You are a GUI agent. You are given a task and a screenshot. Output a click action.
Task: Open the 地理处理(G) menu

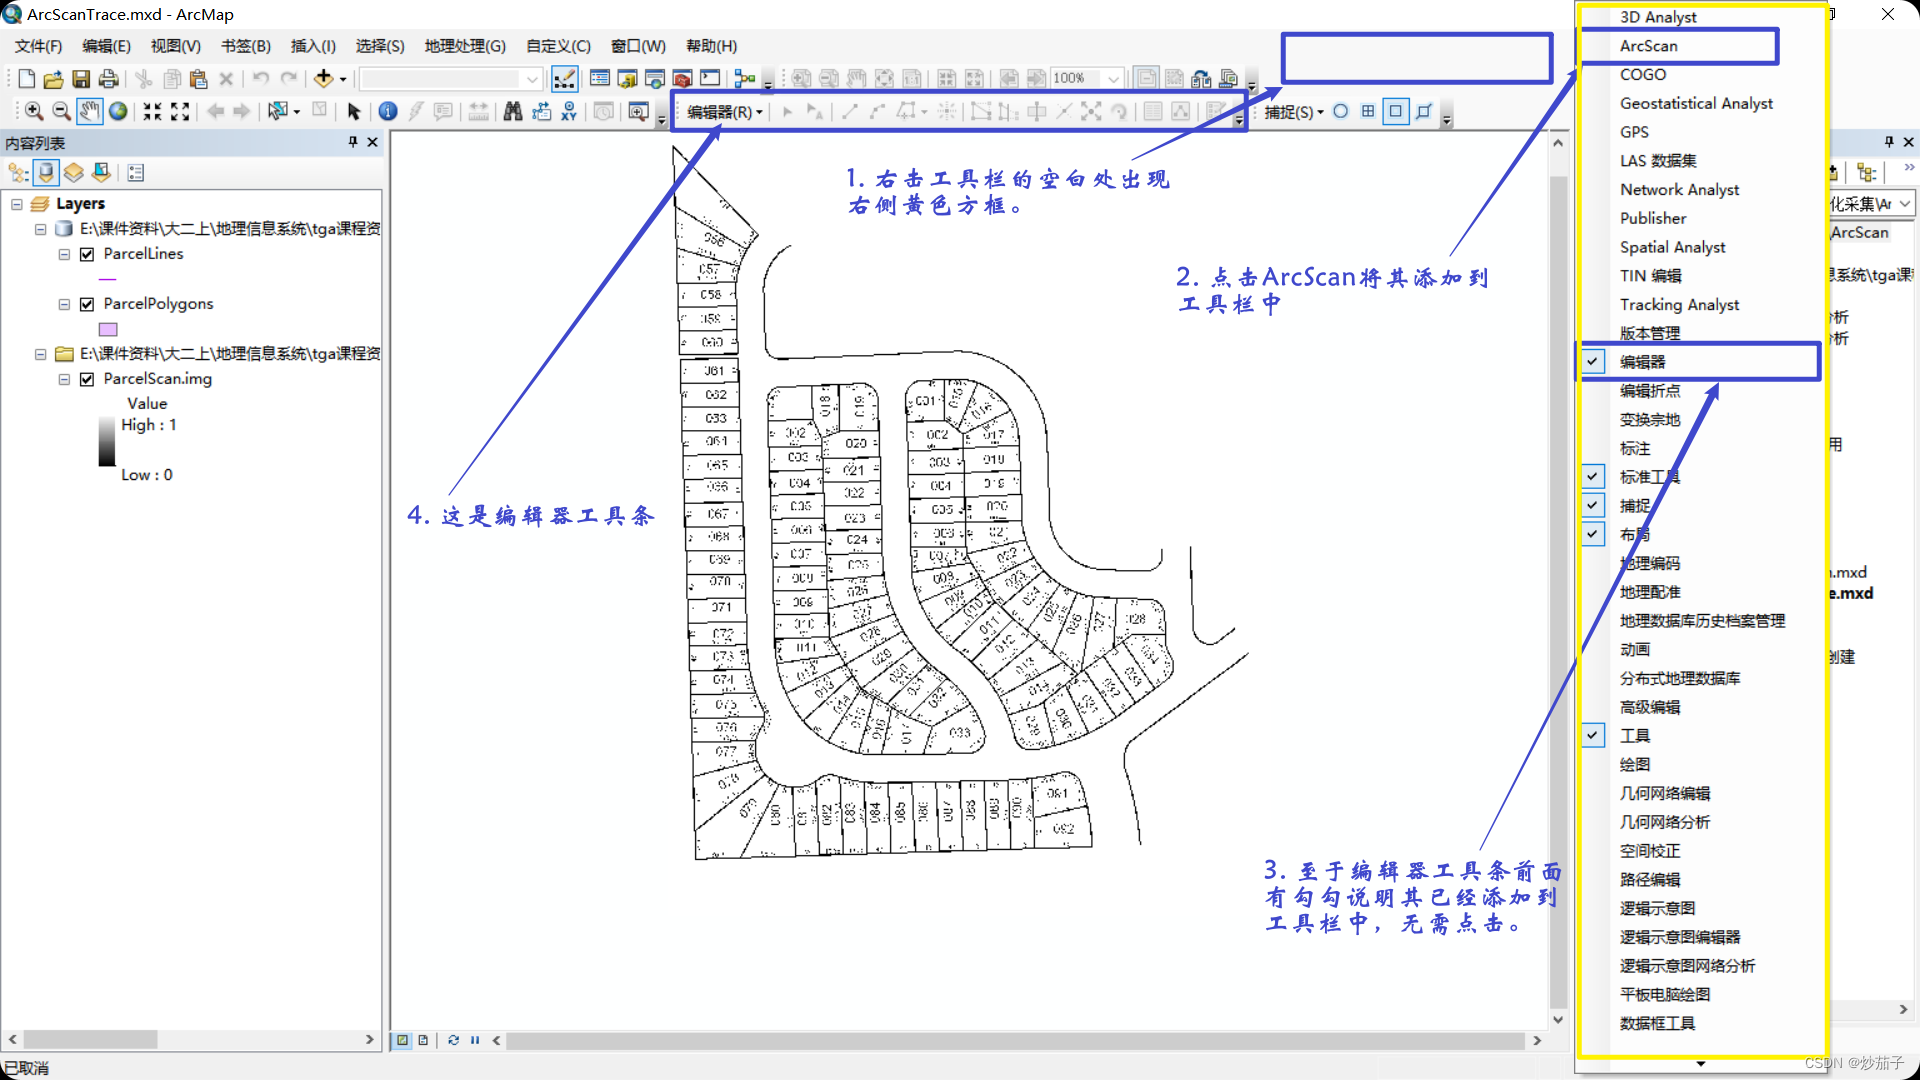(x=465, y=46)
